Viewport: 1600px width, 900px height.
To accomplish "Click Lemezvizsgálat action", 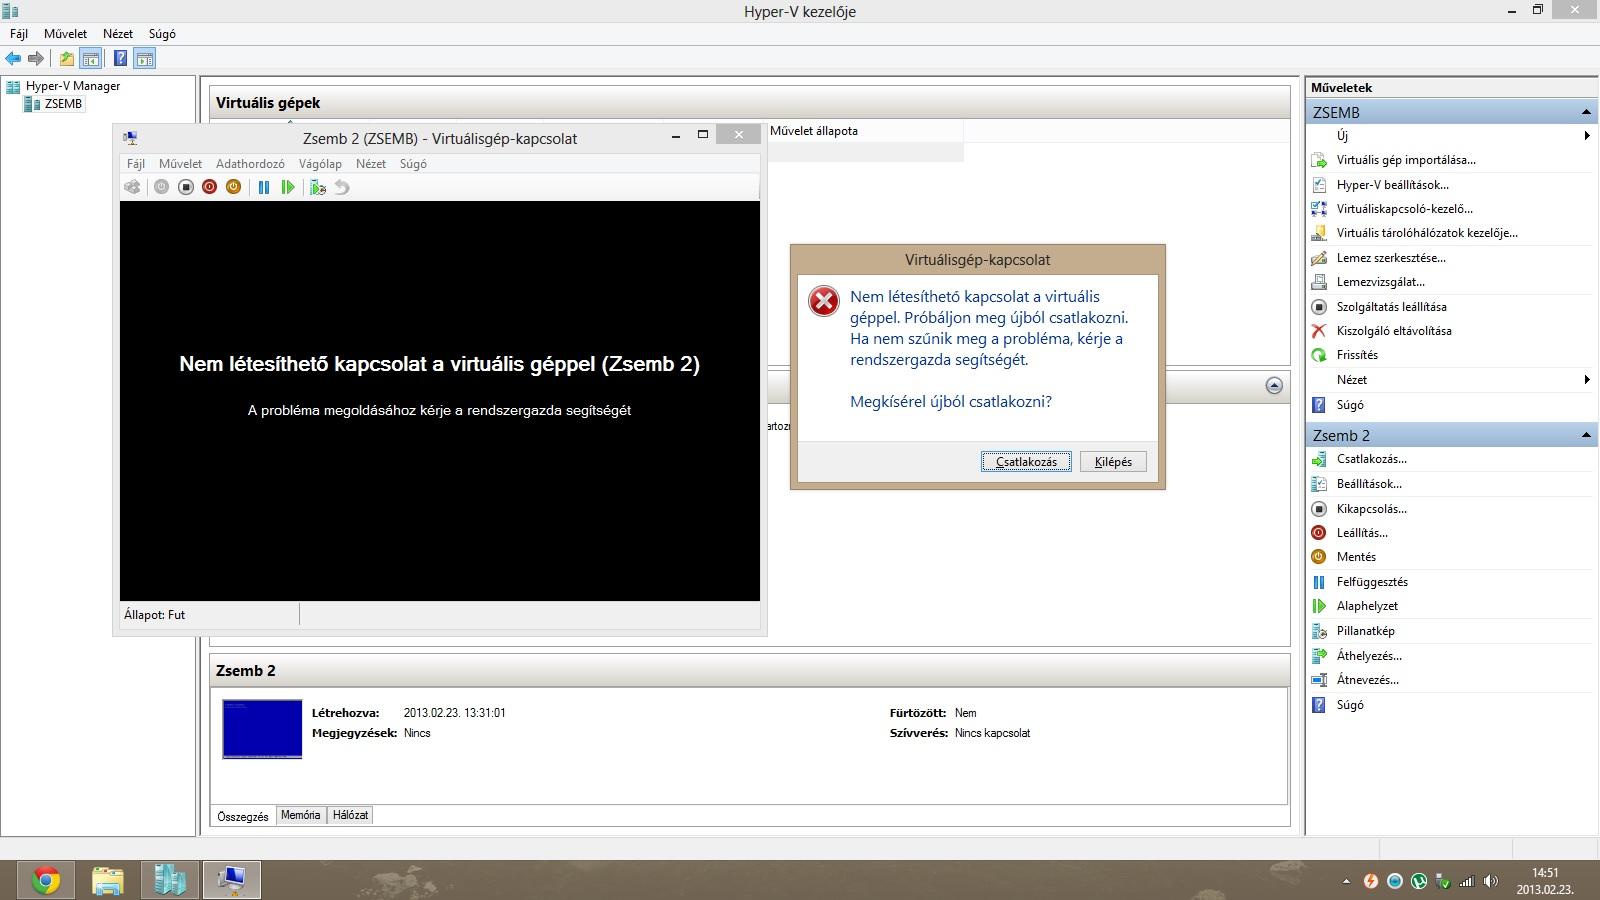I will [x=1380, y=282].
